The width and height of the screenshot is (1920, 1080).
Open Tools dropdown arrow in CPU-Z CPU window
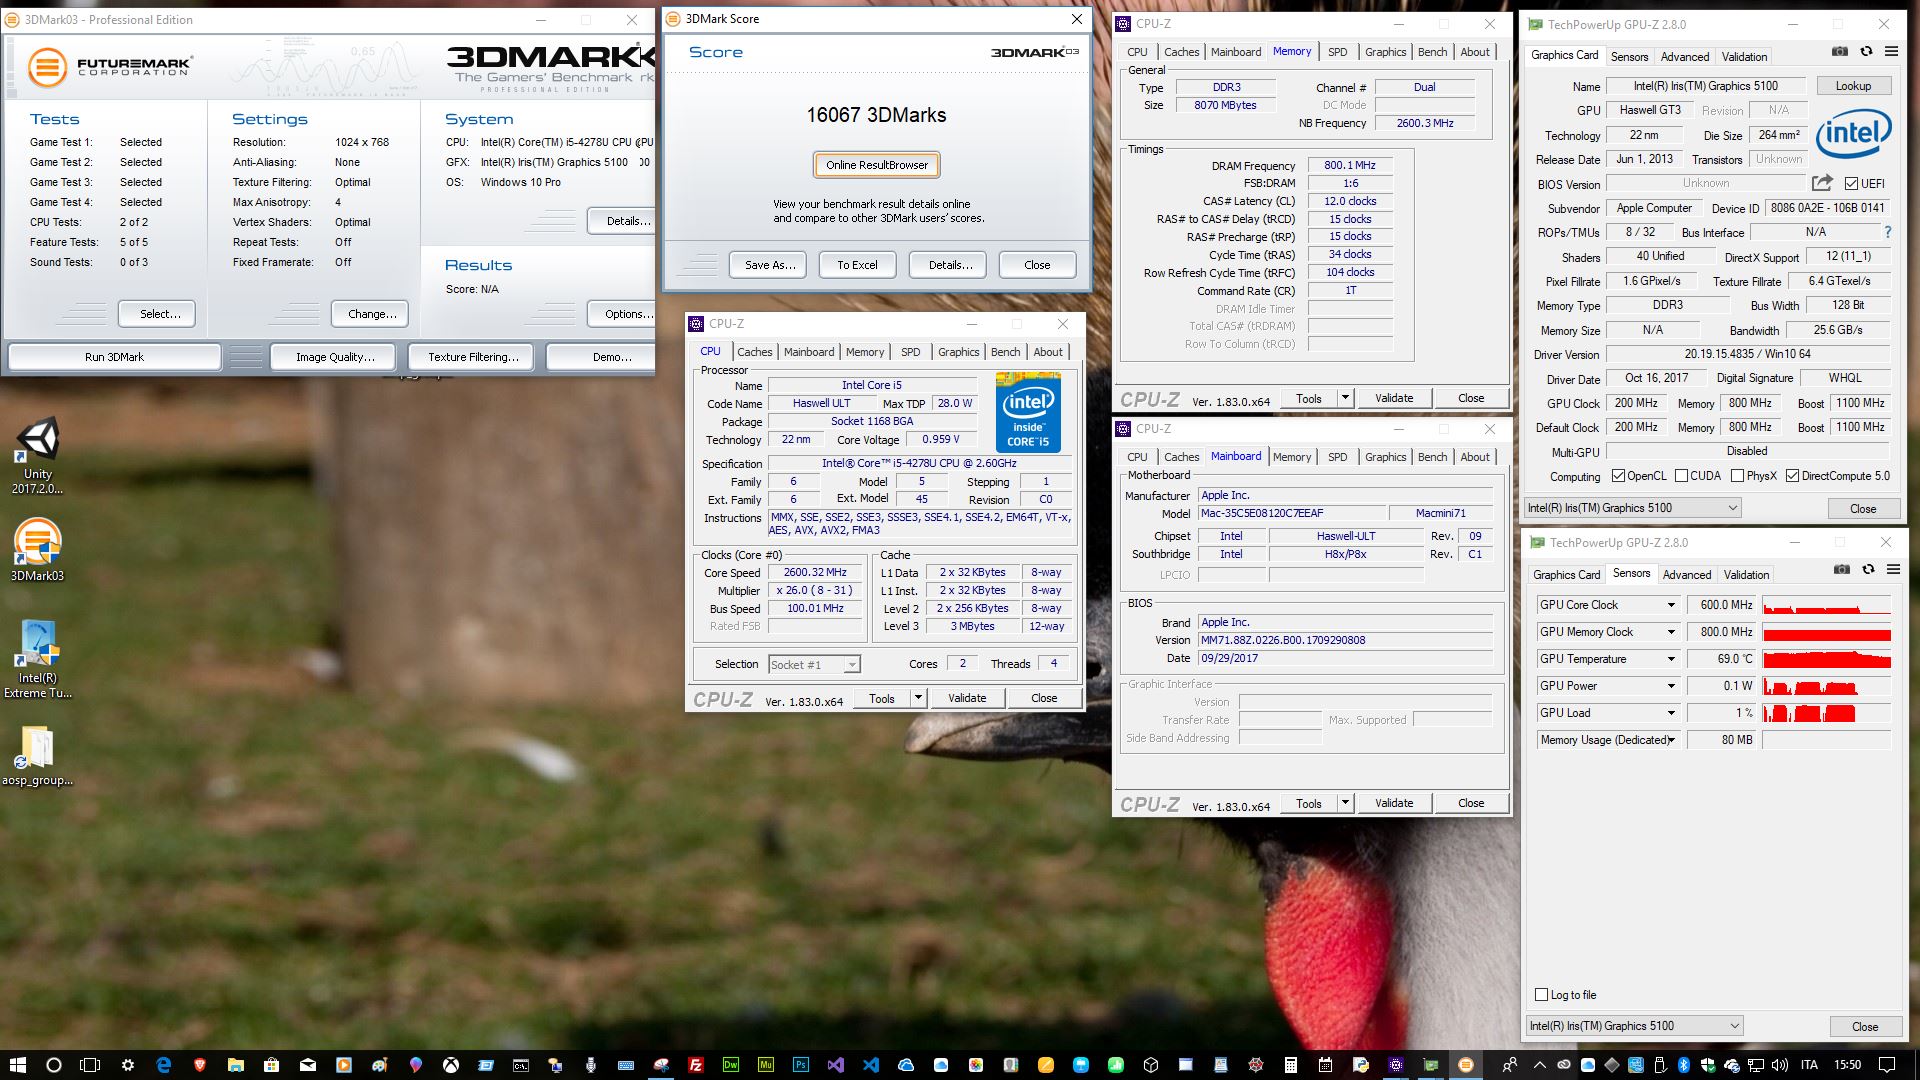click(918, 698)
